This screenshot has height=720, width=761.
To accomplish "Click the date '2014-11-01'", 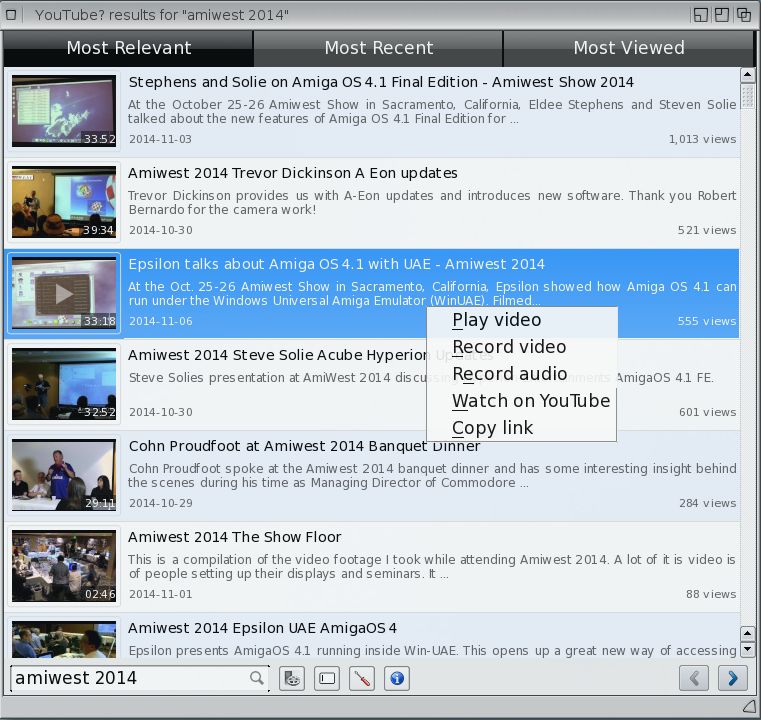I will [160, 594].
